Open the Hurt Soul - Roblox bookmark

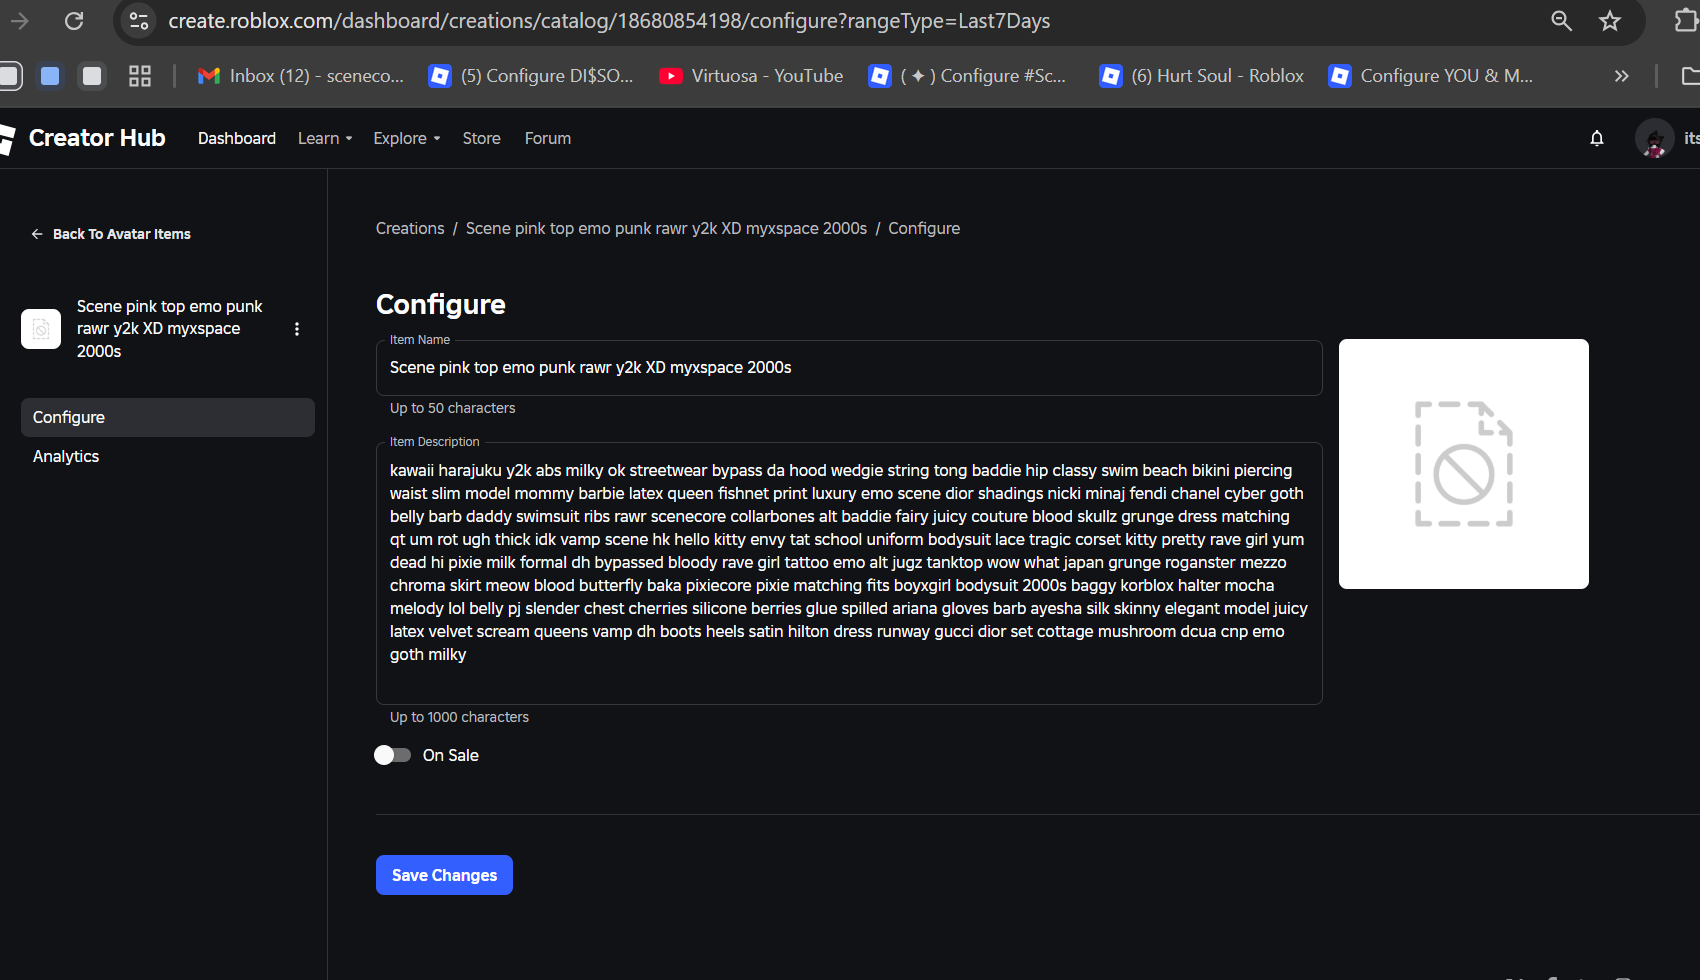[x=1201, y=76]
